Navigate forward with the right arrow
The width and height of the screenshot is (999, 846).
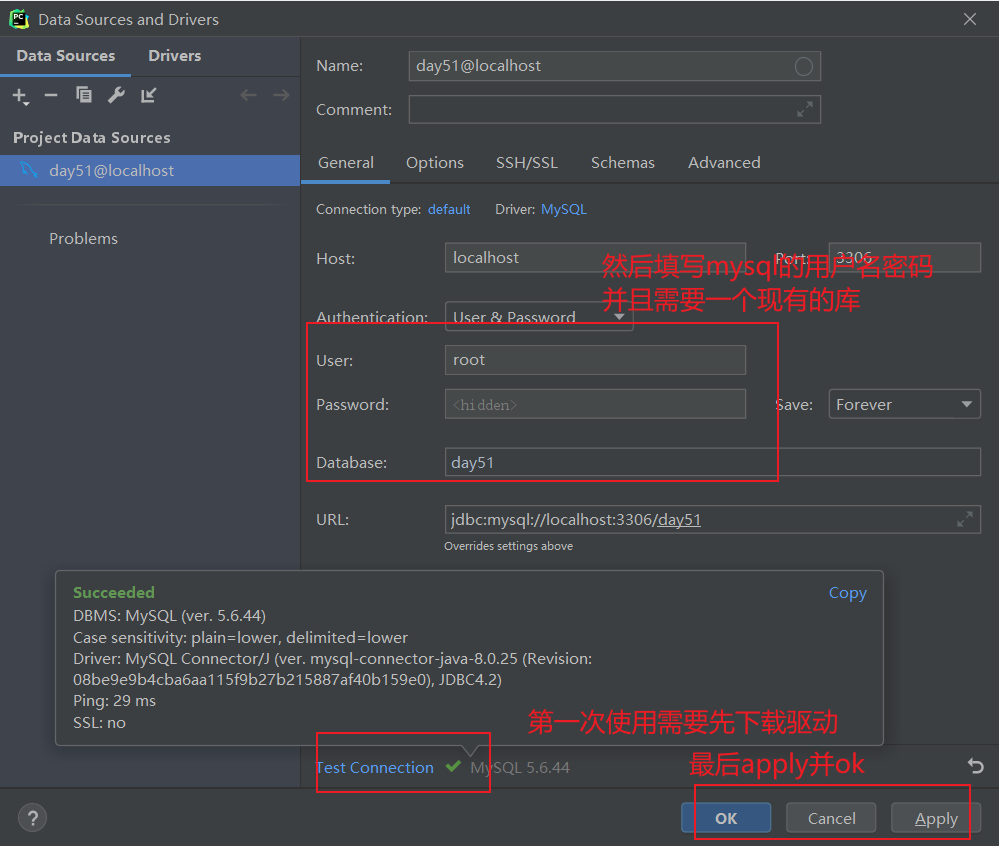281,96
